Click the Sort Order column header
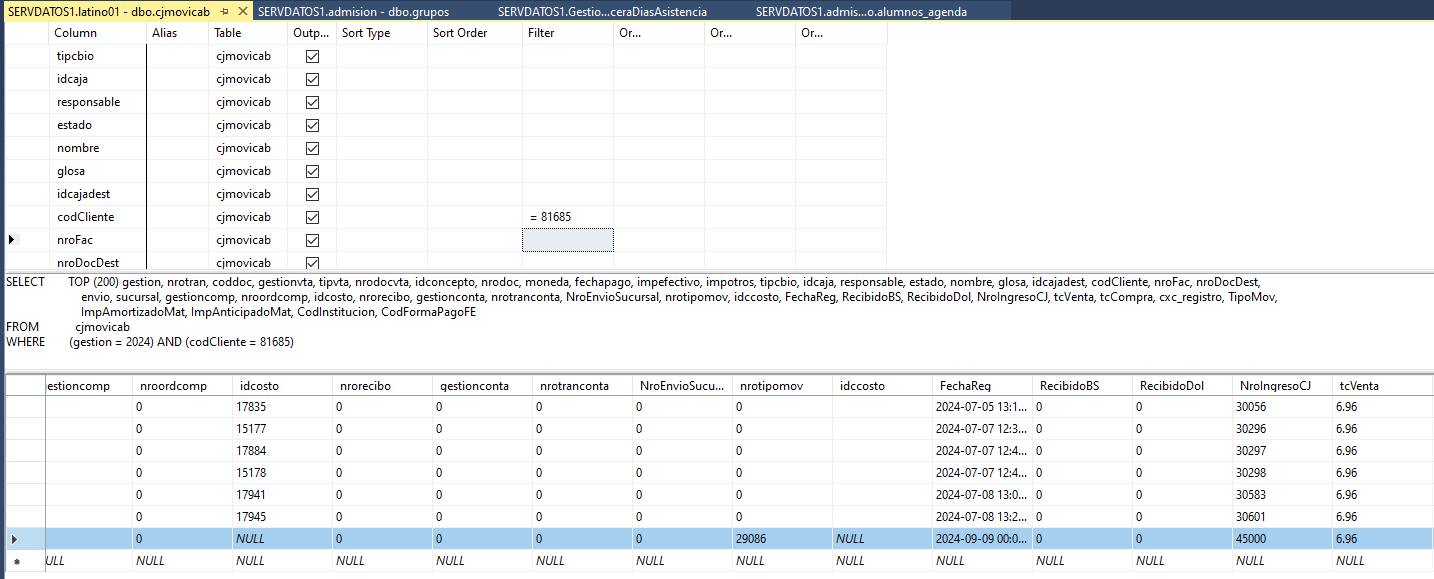1434x579 pixels. click(475, 33)
